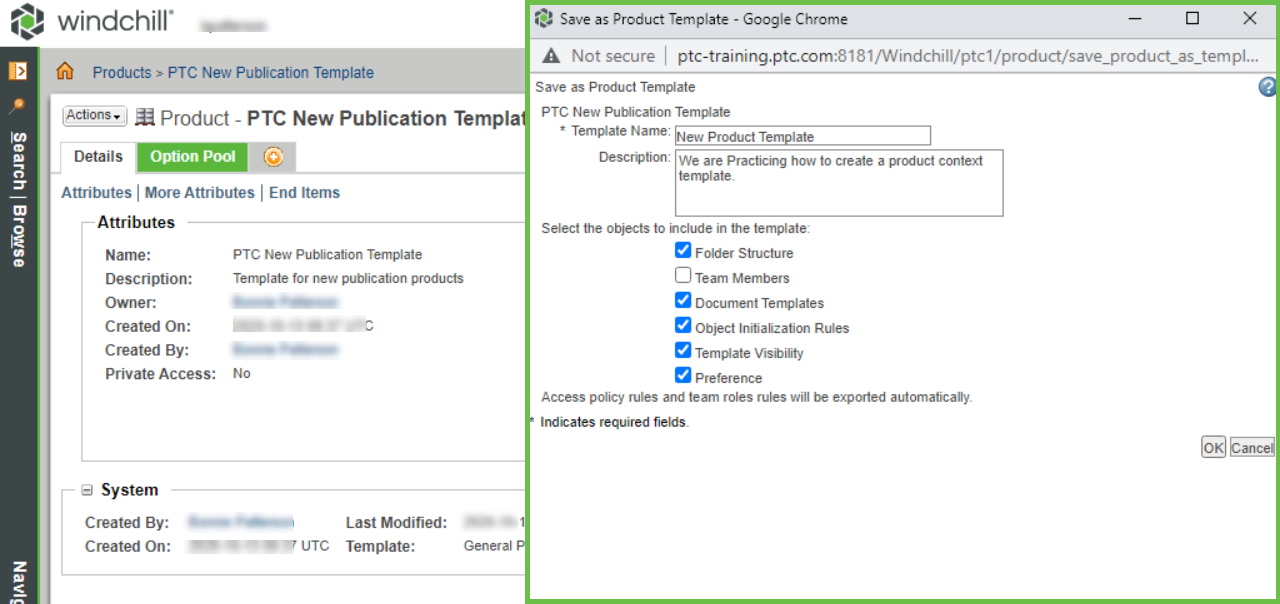
Task: Click the Name value 'PTC New Publication Template'
Action: click(327, 255)
